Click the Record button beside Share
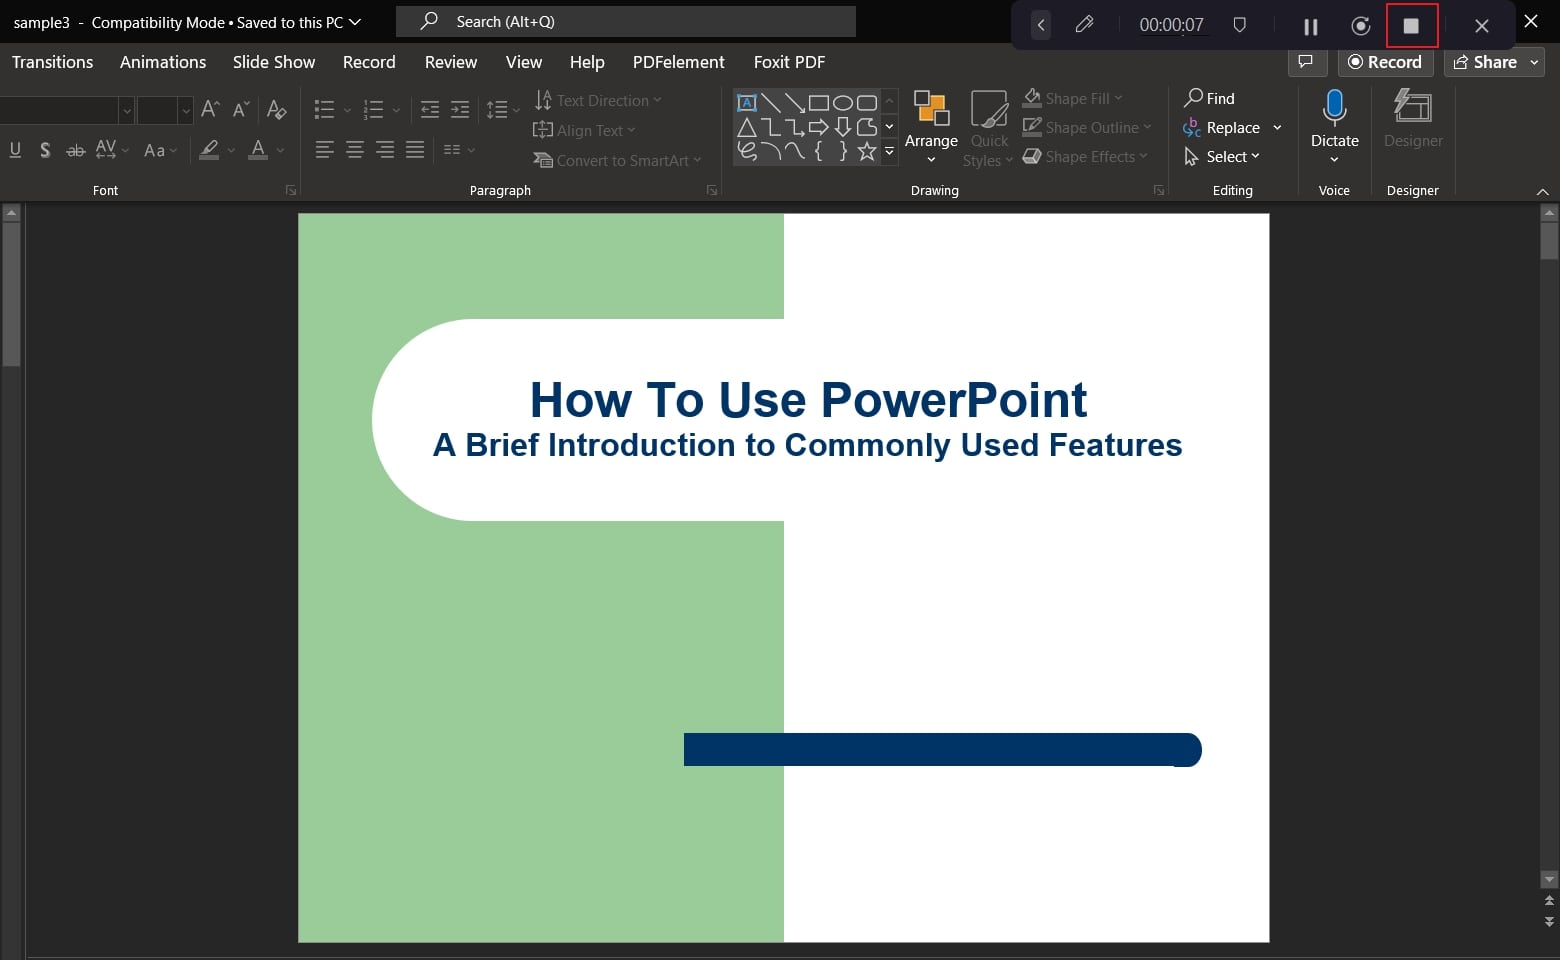The image size is (1560, 960). (1385, 62)
